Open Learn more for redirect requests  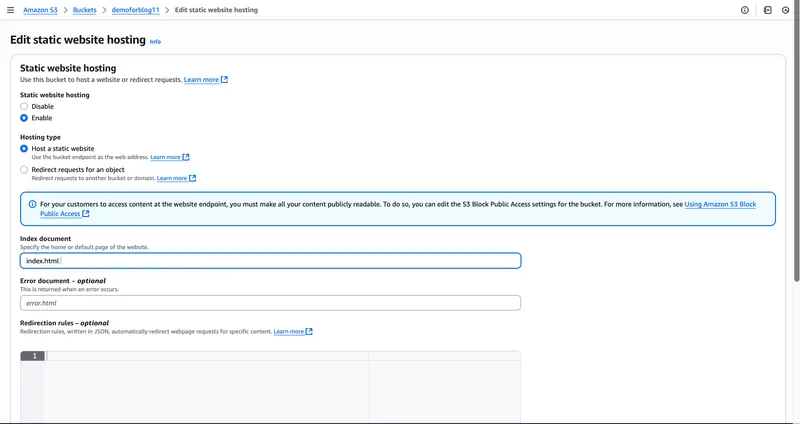point(172,178)
